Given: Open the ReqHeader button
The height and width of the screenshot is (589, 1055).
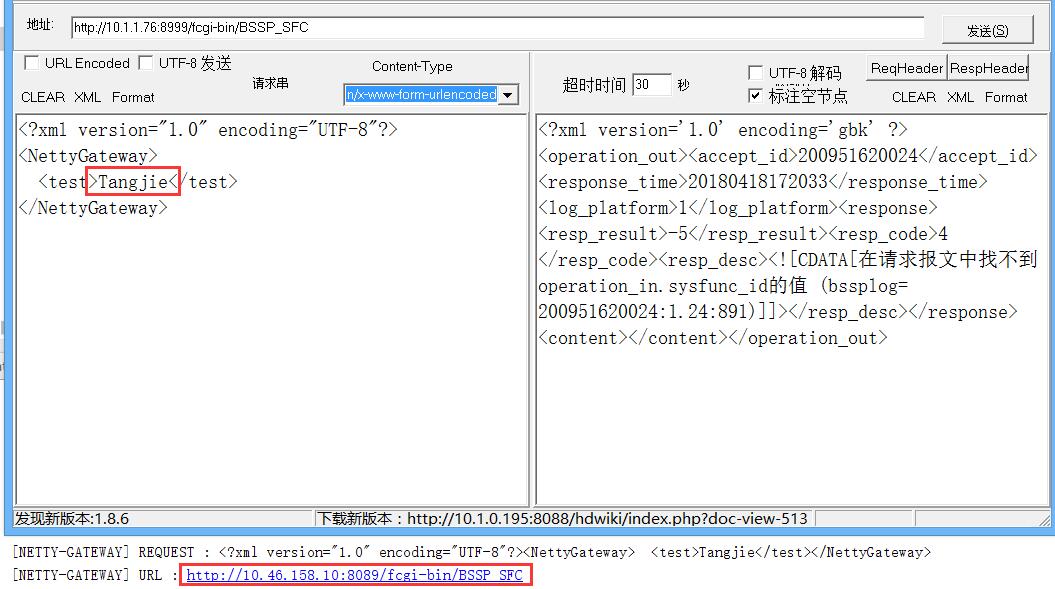Looking at the screenshot, I should coord(906,68).
